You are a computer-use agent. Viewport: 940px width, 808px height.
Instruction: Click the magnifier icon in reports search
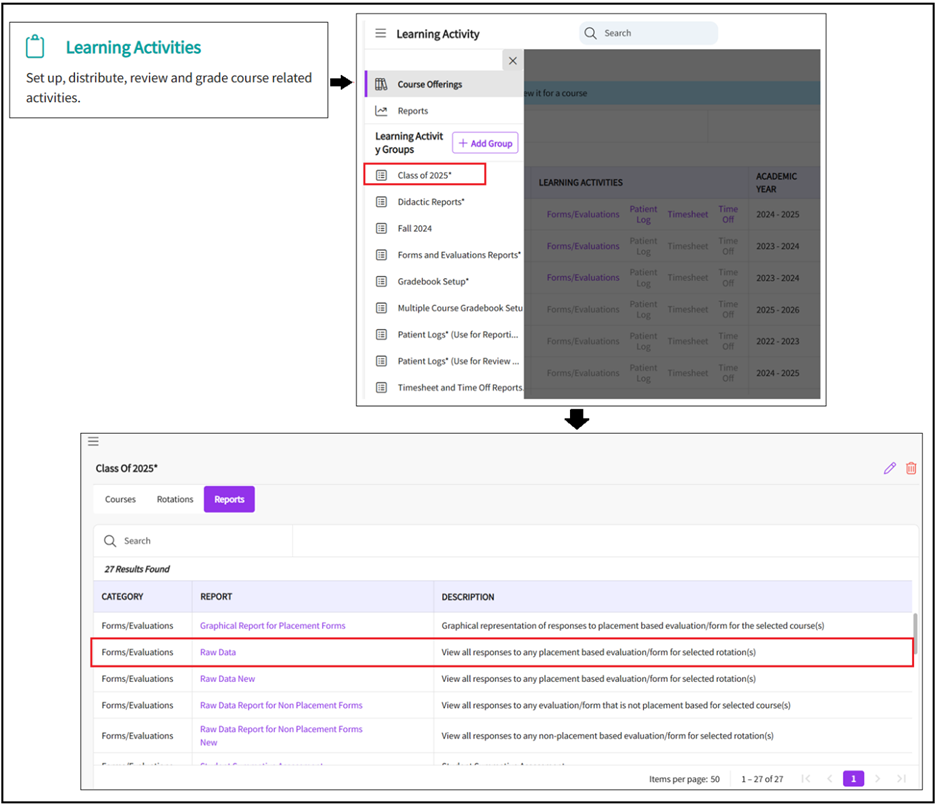[110, 541]
